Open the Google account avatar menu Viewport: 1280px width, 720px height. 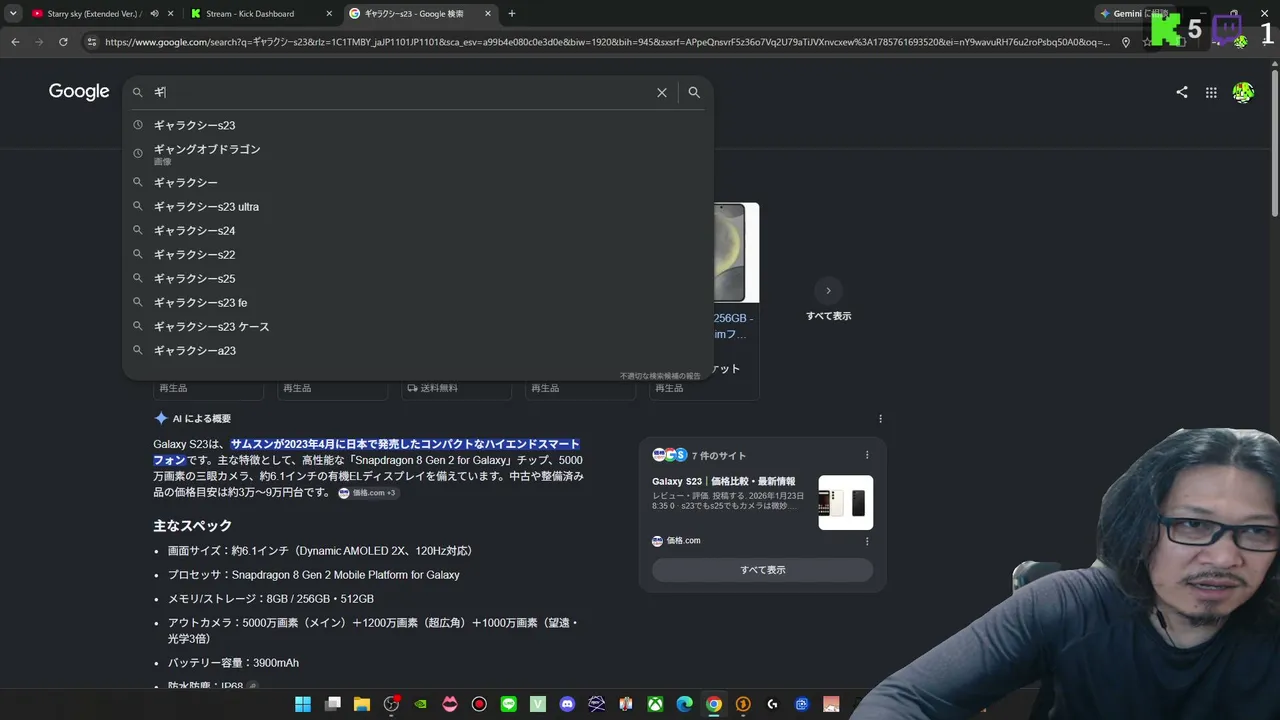[1243, 92]
